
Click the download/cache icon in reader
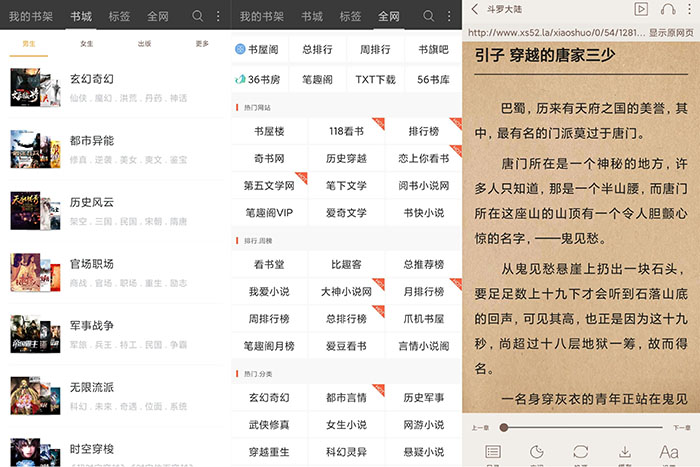point(625,452)
